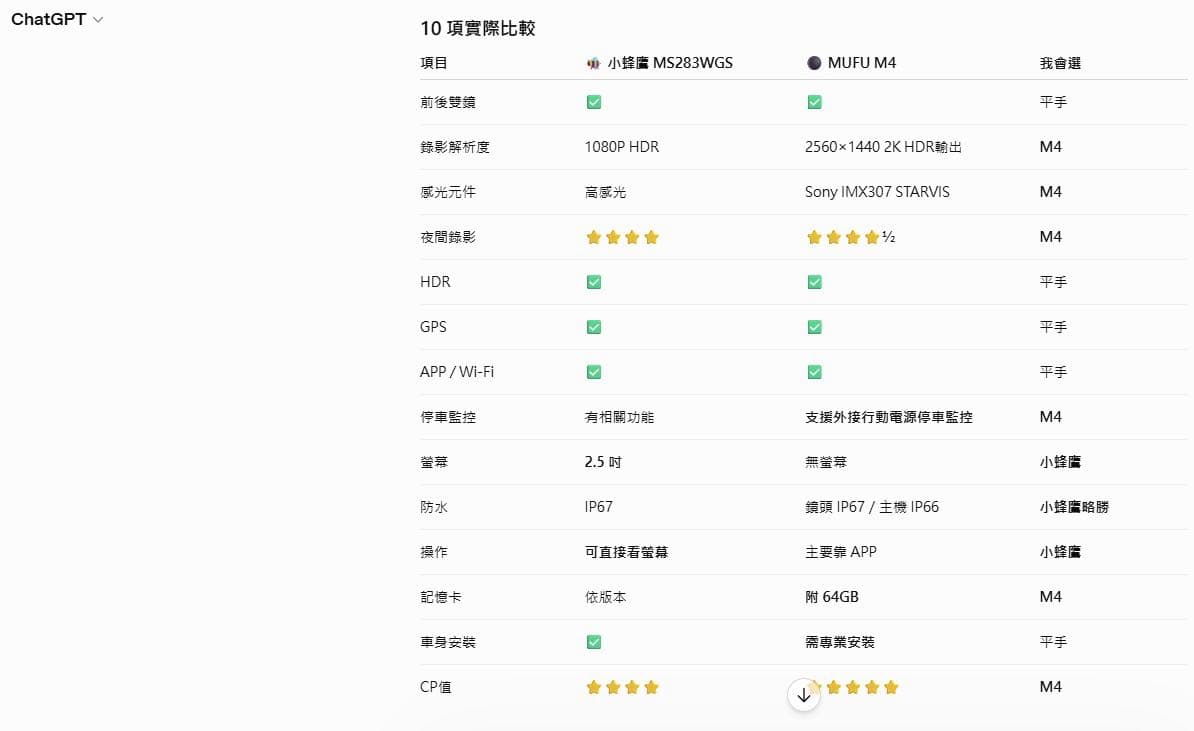Click the 需專業安裝 cell

pyautogui.click(x=840, y=642)
